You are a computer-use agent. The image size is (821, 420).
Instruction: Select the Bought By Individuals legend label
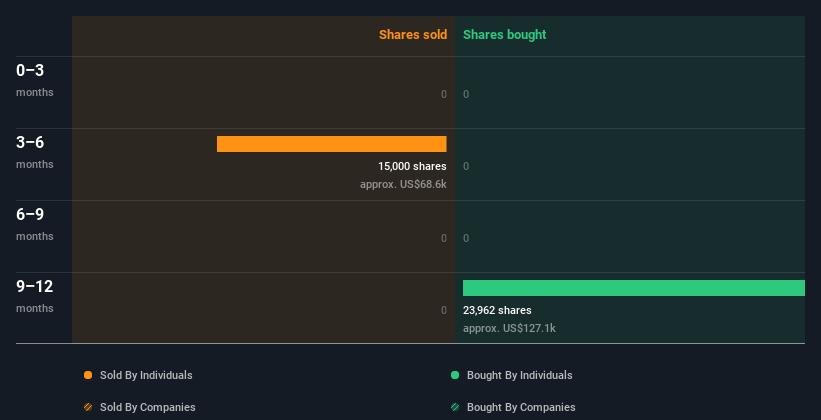(519, 375)
